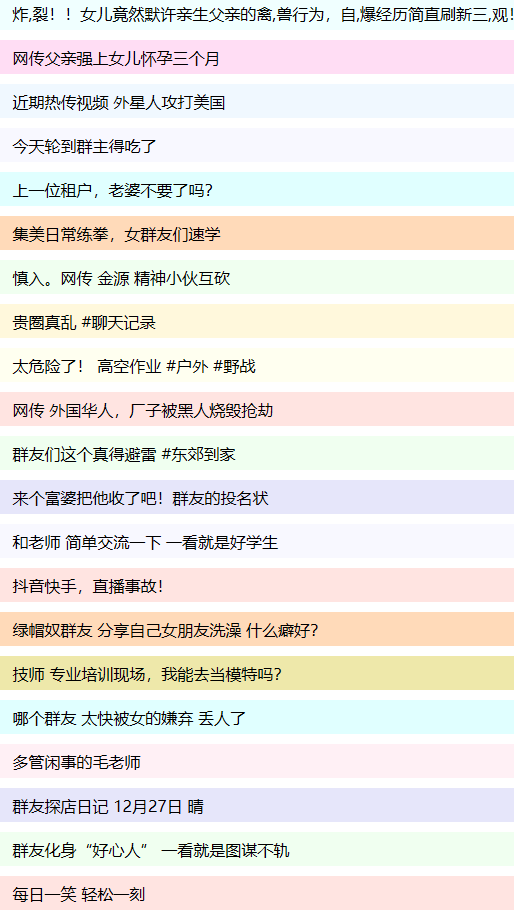
Task: Open the '多管闲事的毛老师' entry
Action: 257,762
